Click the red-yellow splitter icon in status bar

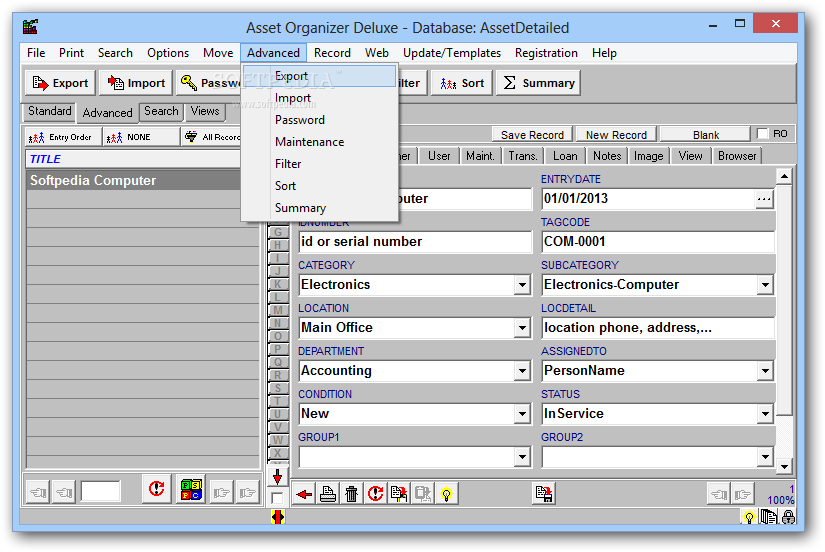click(278, 517)
